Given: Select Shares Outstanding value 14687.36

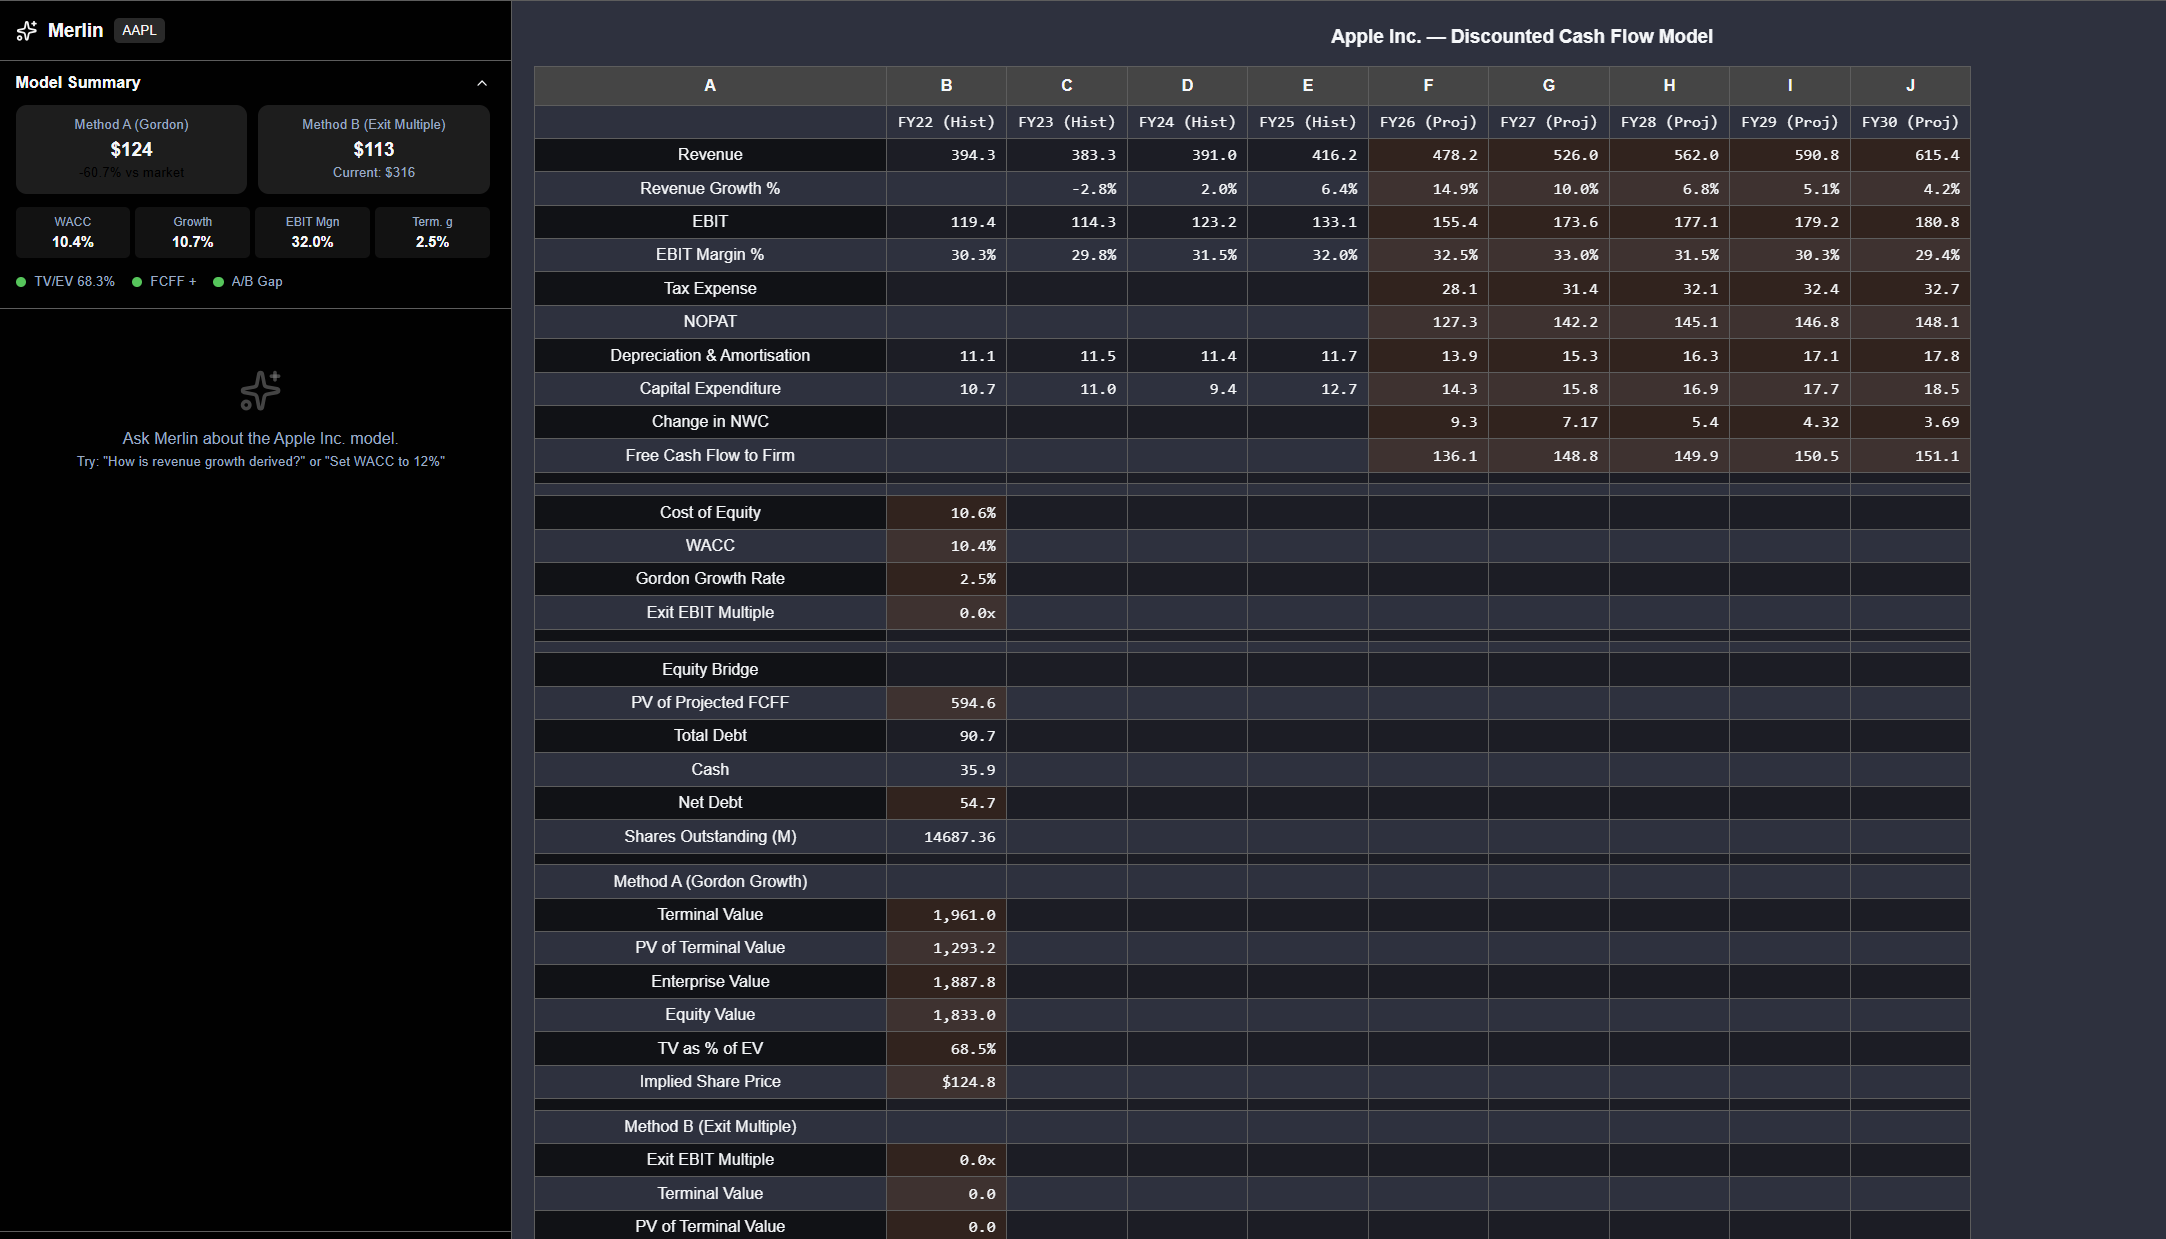Looking at the screenshot, I should [946, 837].
